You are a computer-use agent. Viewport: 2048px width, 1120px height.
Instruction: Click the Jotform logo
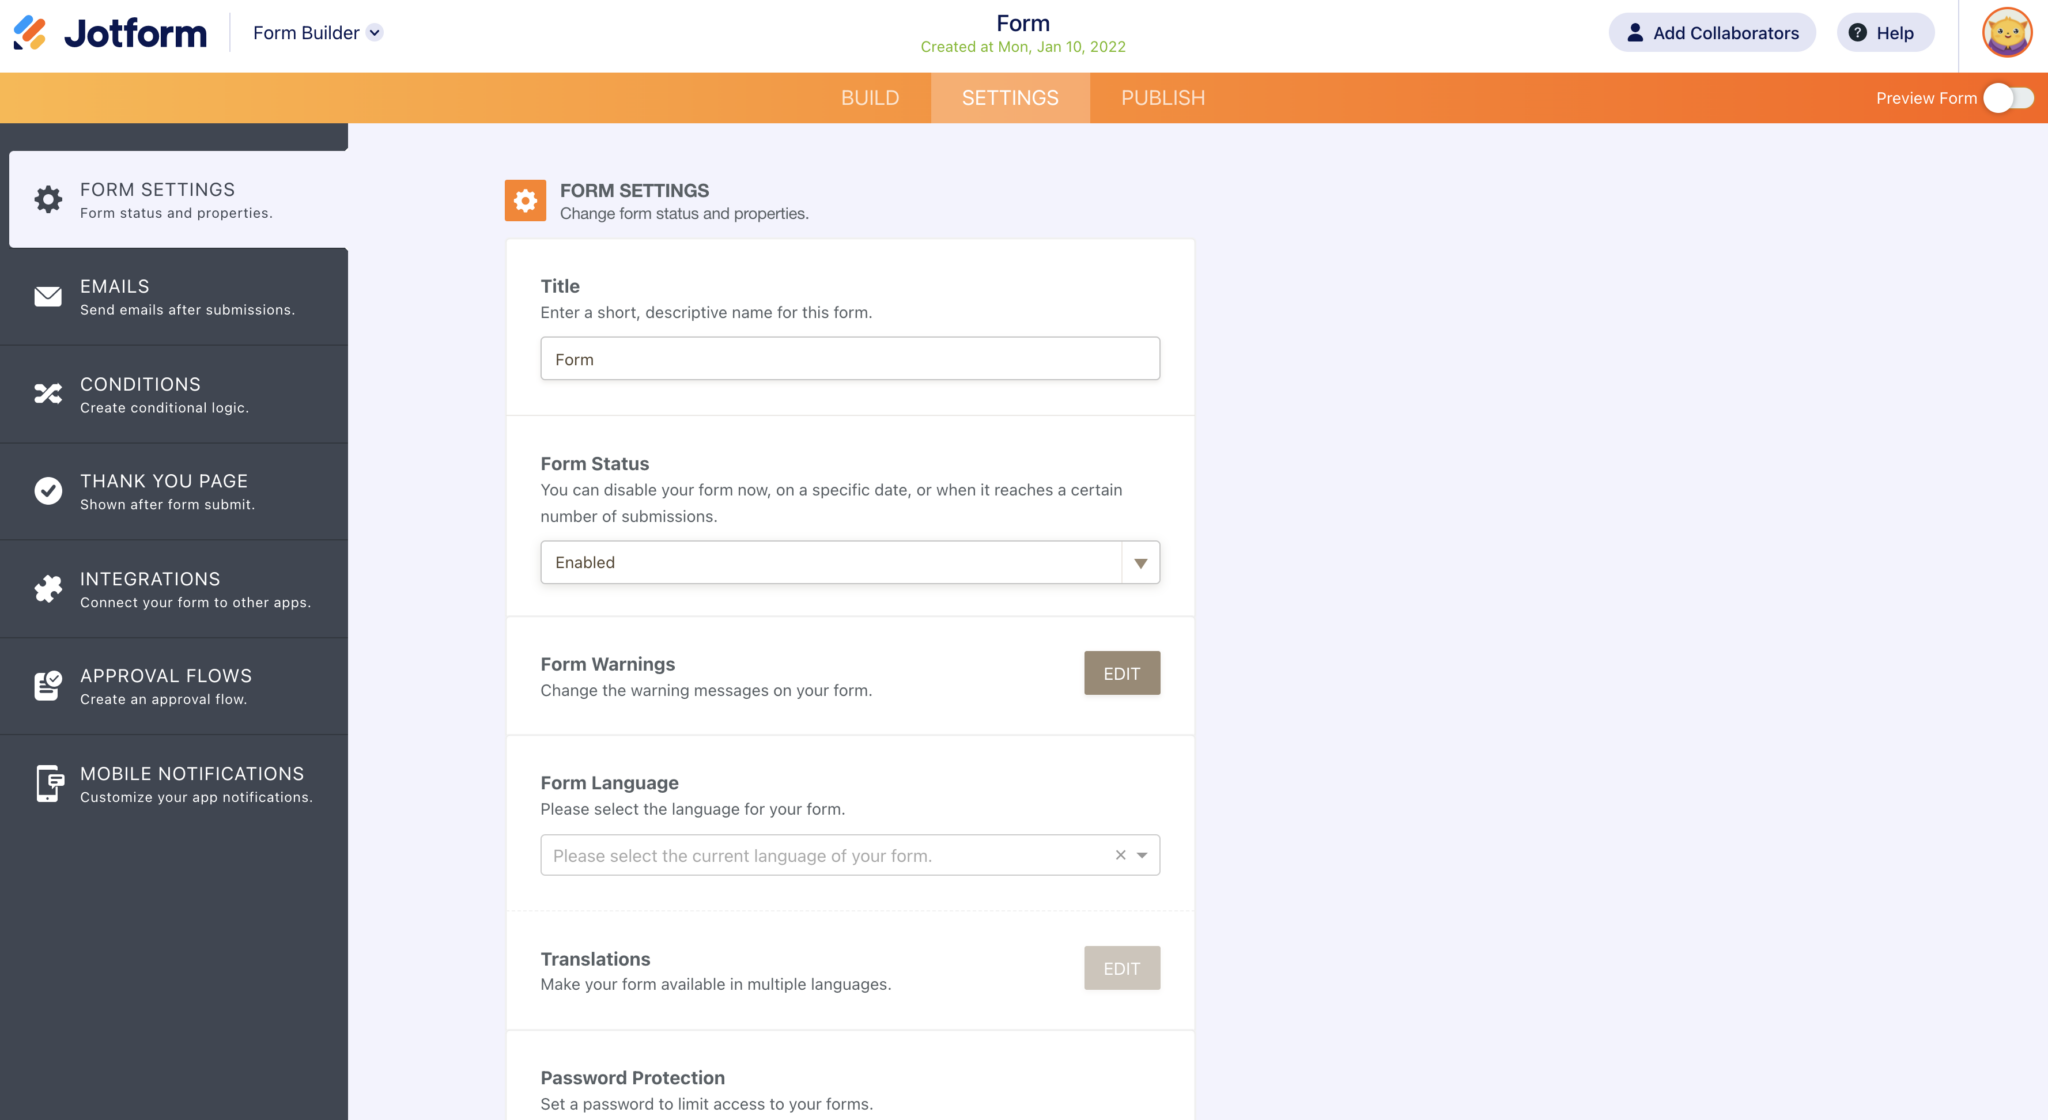click(108, 32)
